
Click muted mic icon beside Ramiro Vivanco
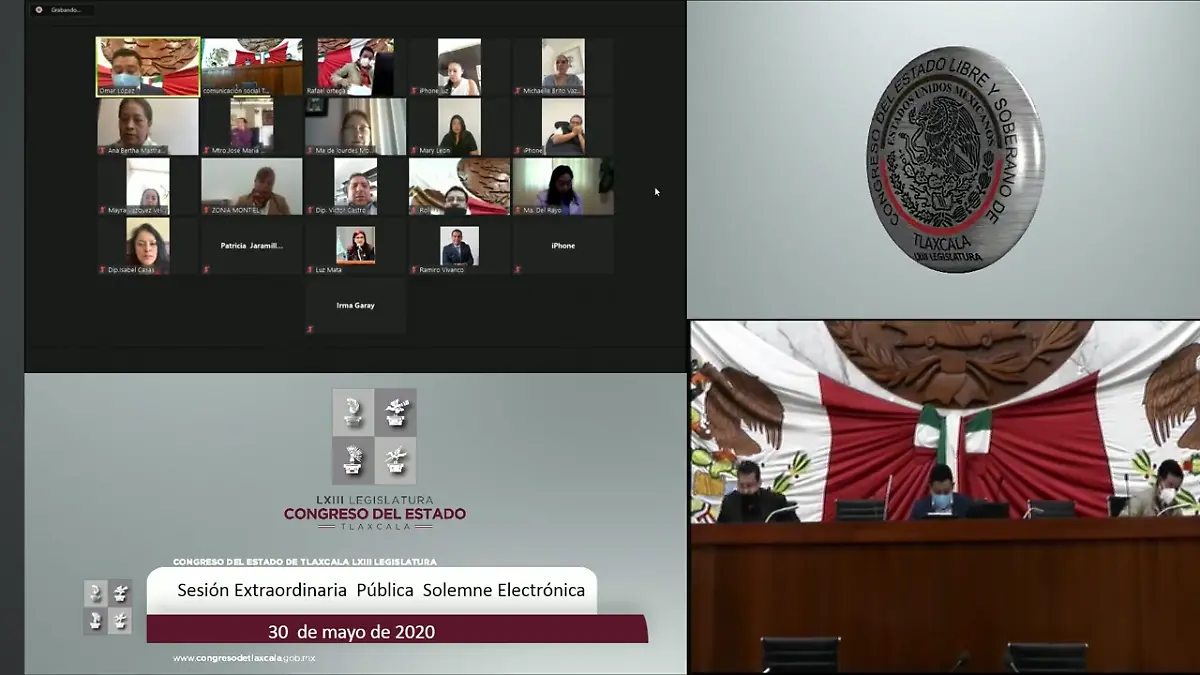click(x=414, y=270)
